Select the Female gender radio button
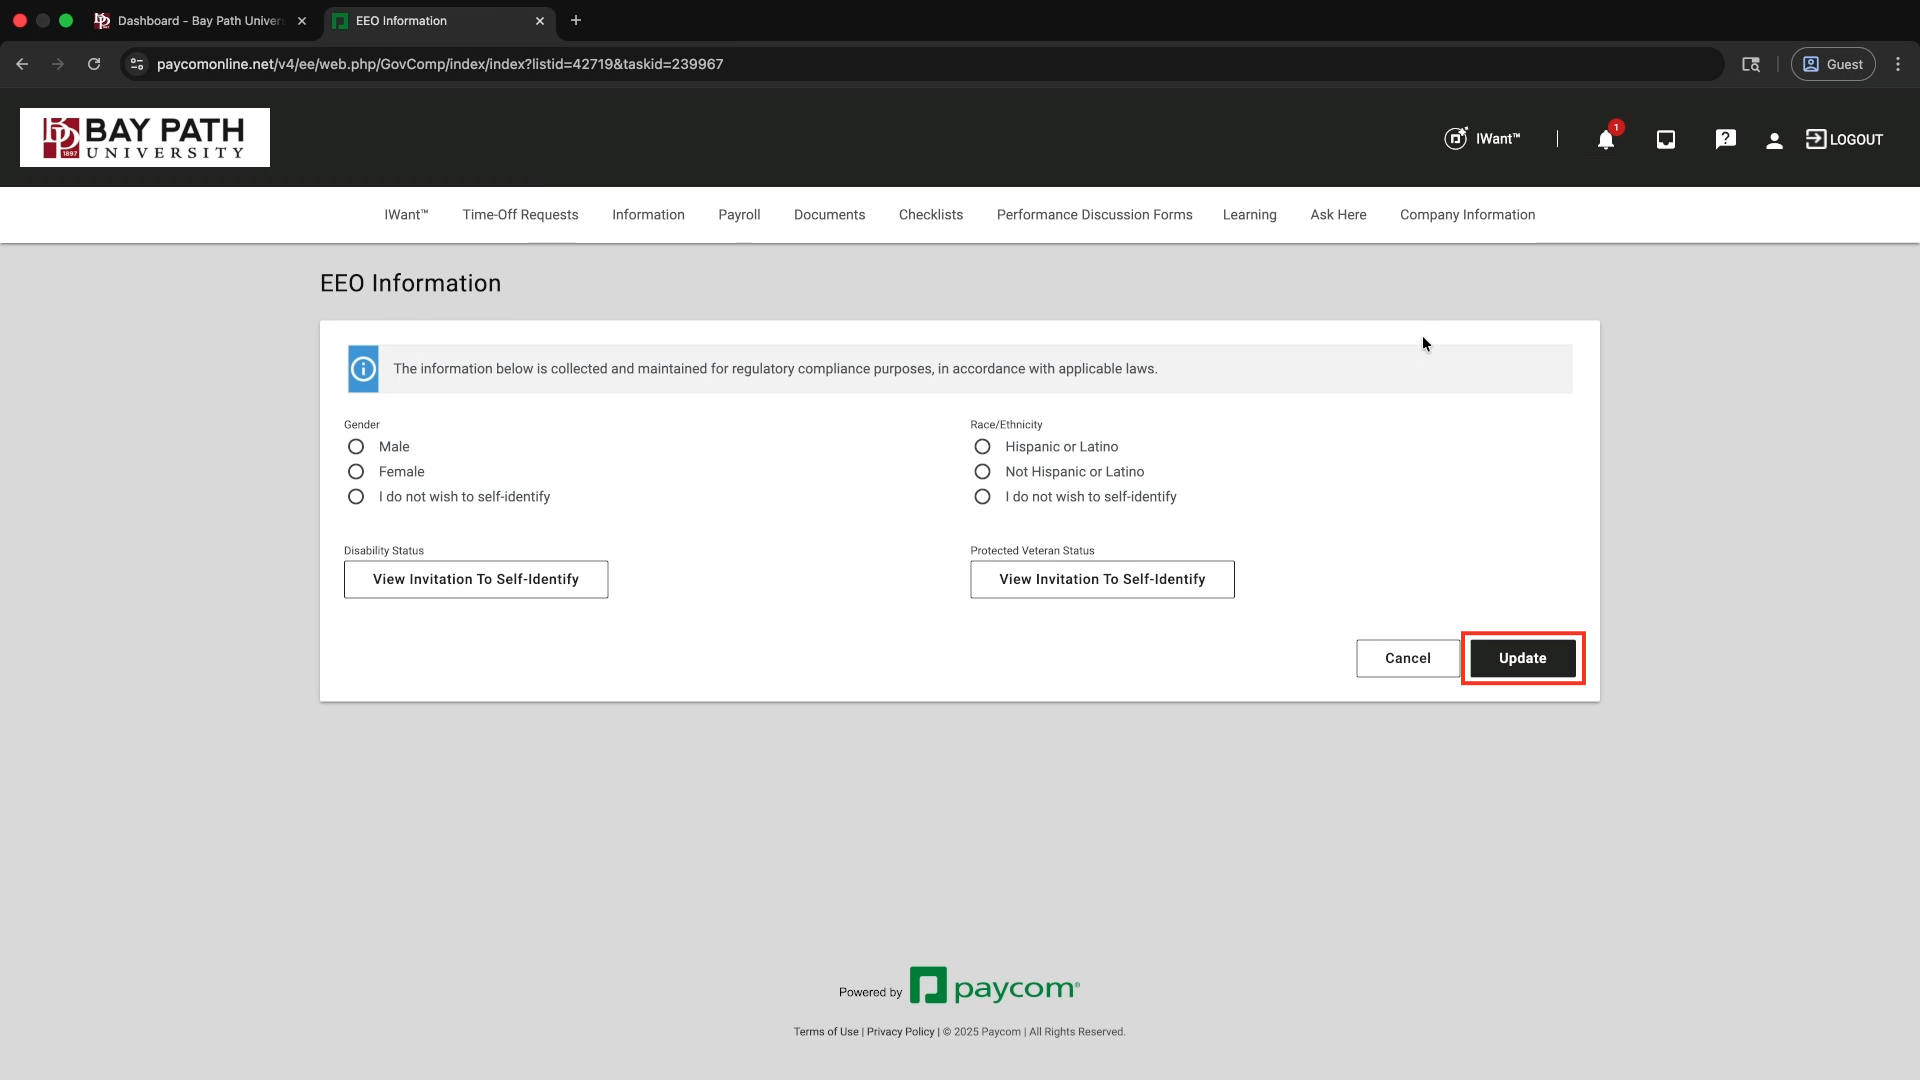The width and height of the screenshot is (1920, 1080). pos(356,472)
